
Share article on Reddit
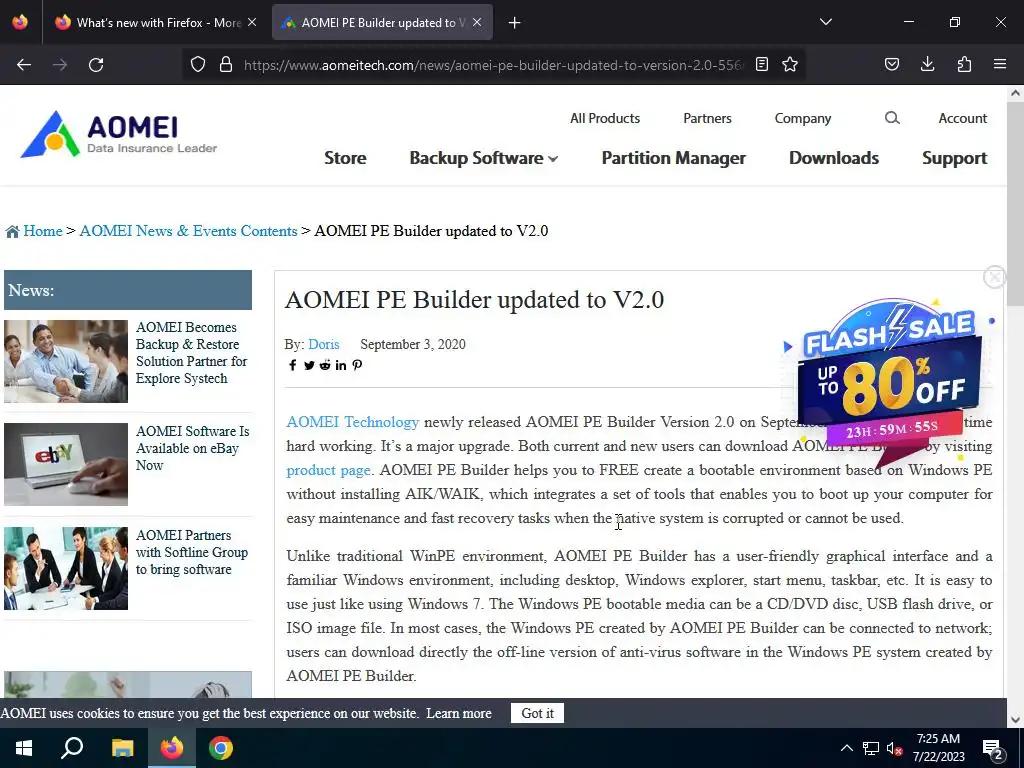[325, 365]
